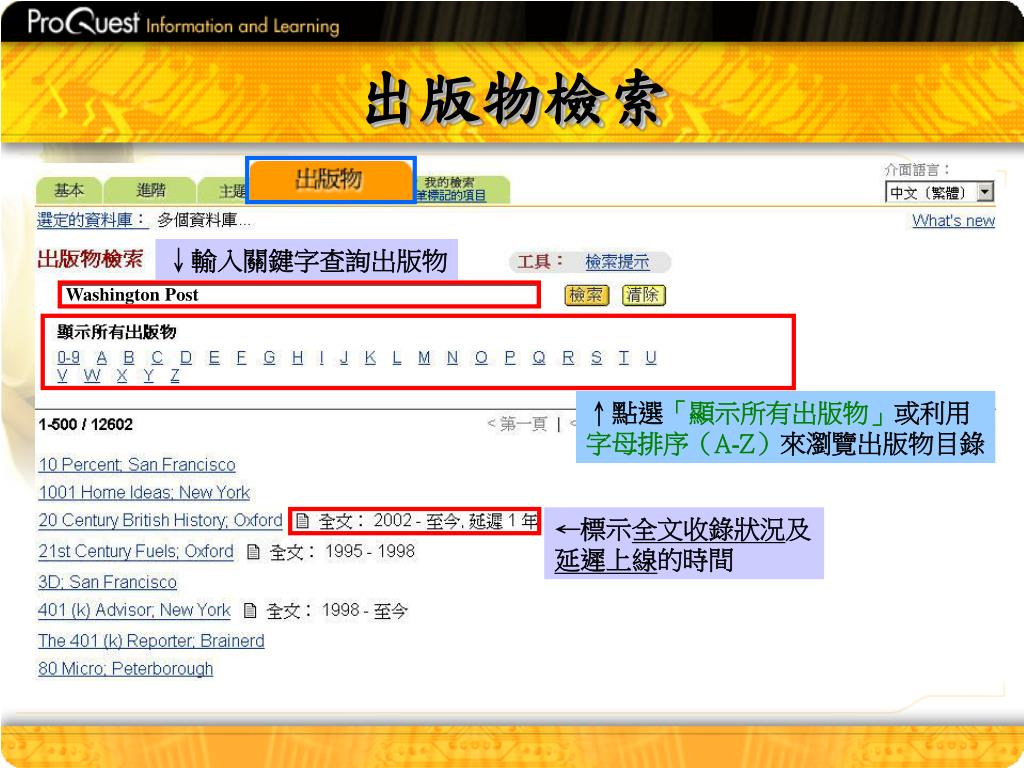Select the 顯示所有出版物 heading text
1024x768 pixels.
pyautogui.click(x=116, y=332)
